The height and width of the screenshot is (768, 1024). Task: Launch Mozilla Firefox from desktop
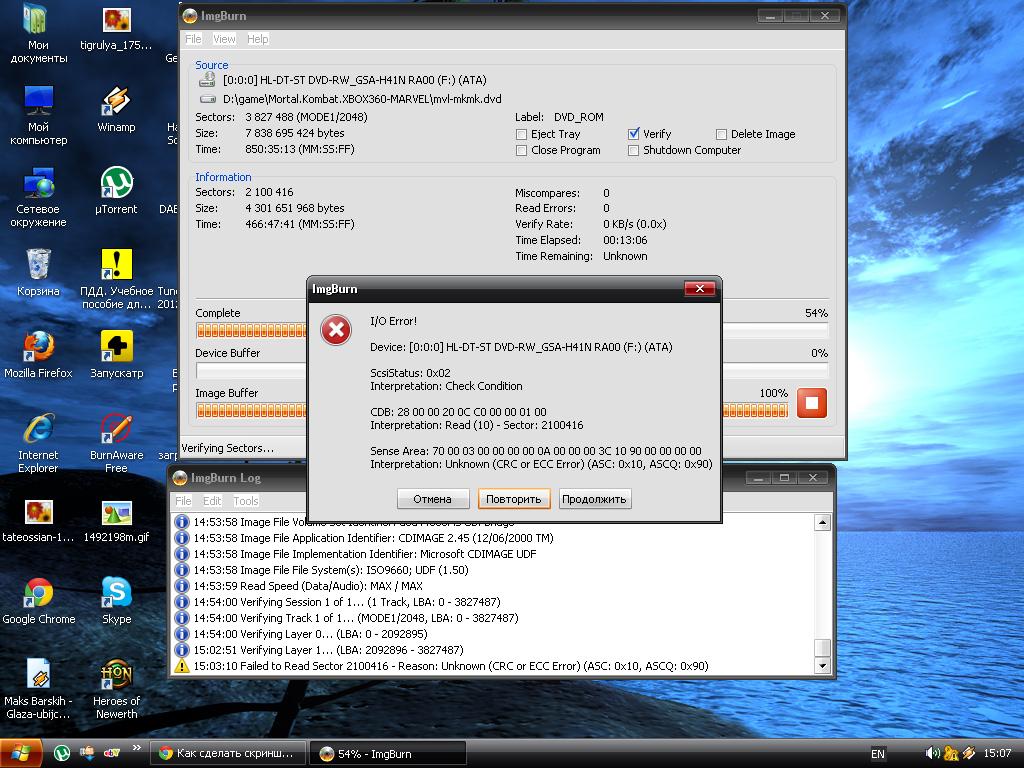[38, 355]
